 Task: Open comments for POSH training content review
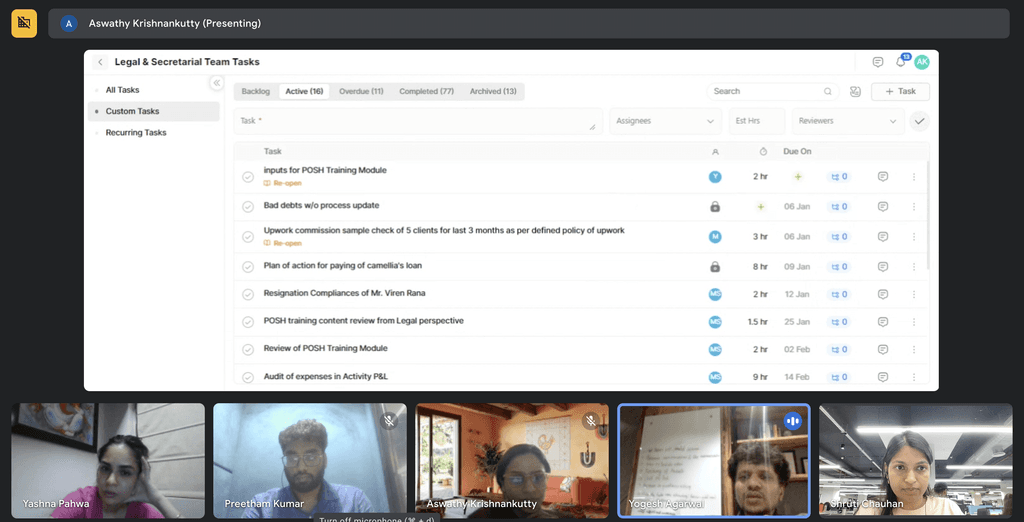tap(882, 321)
